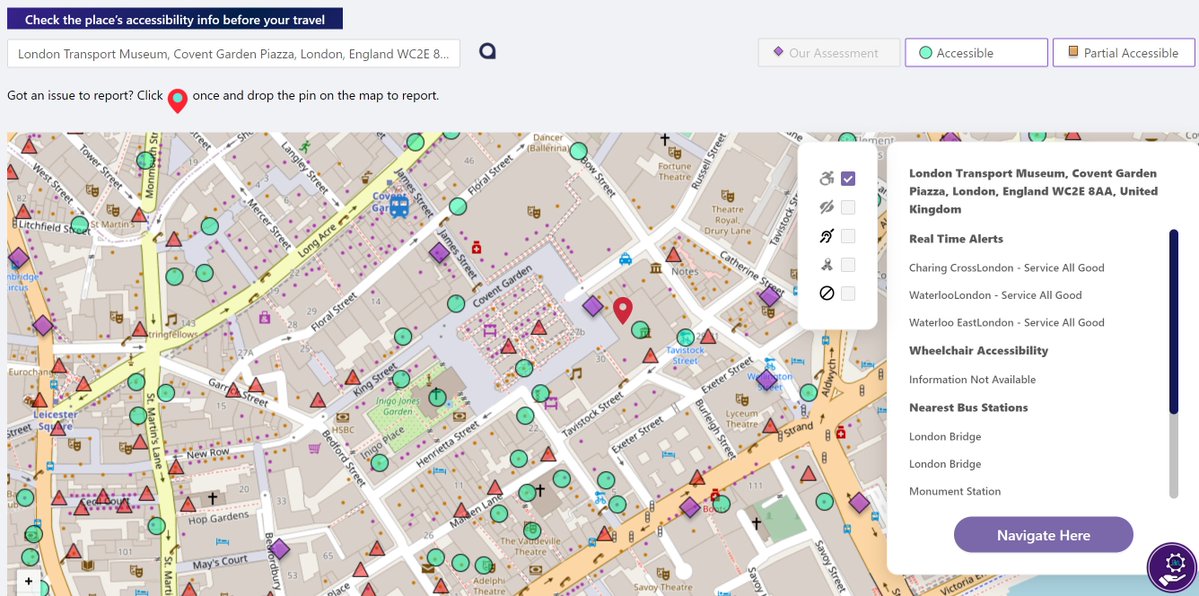
Task: Zoom in the map with plus button
Action: 29,581
